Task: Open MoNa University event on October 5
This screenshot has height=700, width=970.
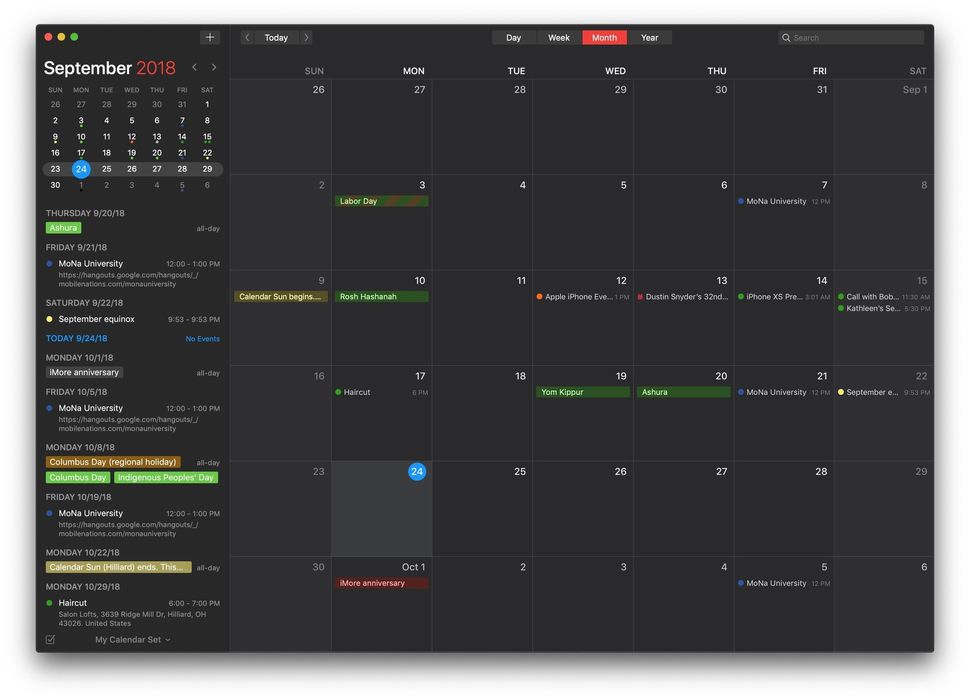Action: pos(783,583)
